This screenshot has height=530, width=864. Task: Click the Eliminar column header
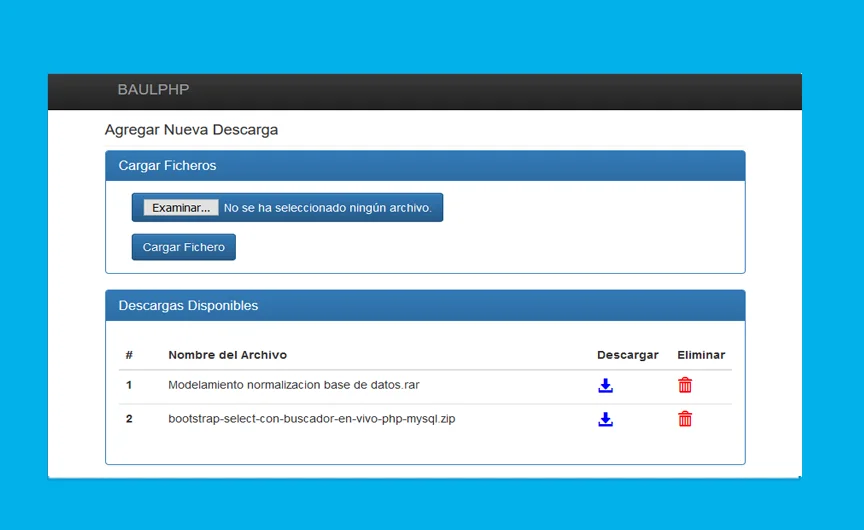701,355
